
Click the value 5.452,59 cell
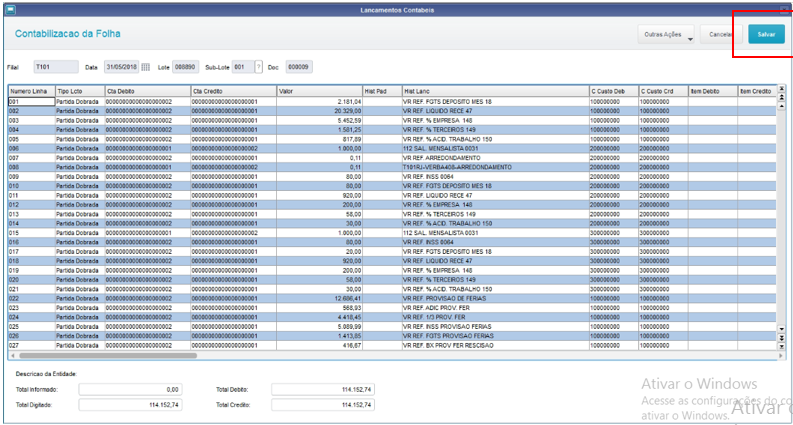click(x=319, y=120)
